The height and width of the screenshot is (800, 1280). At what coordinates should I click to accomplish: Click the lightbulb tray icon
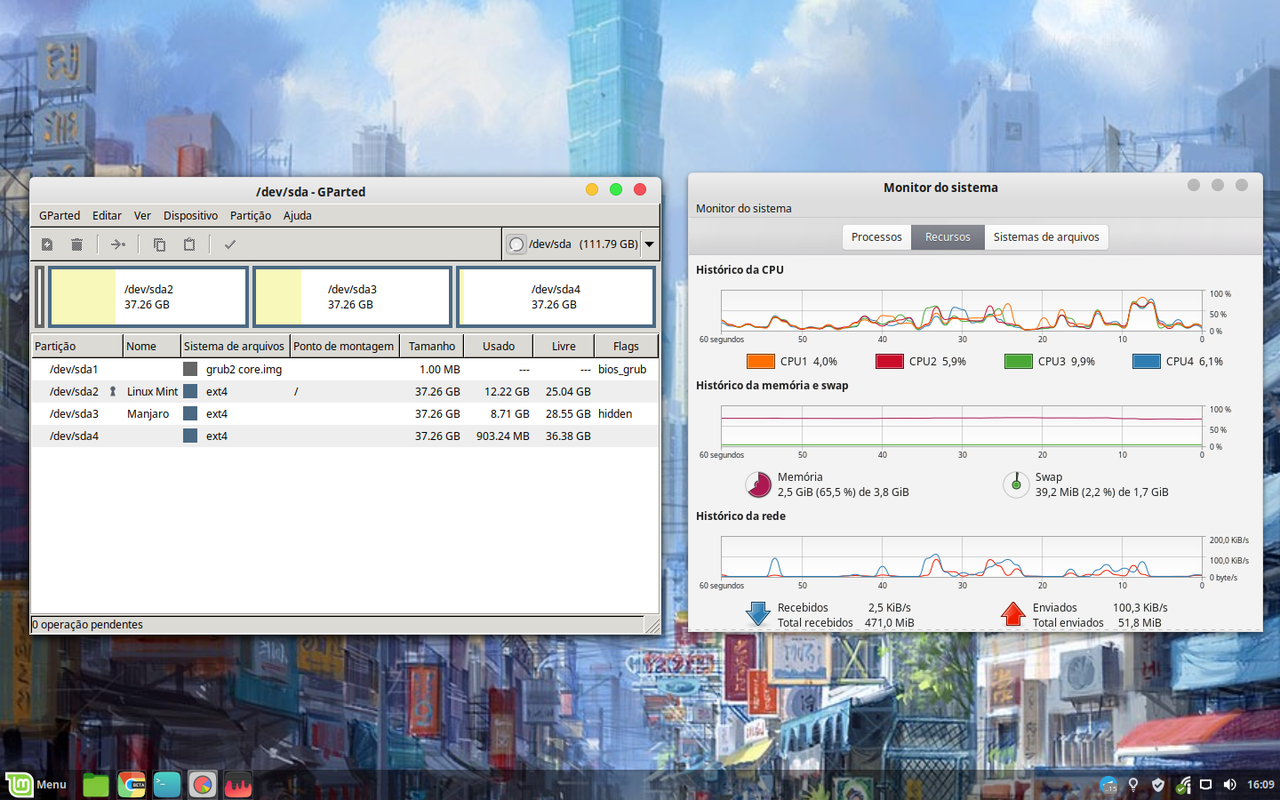(x=1133, y=784)
